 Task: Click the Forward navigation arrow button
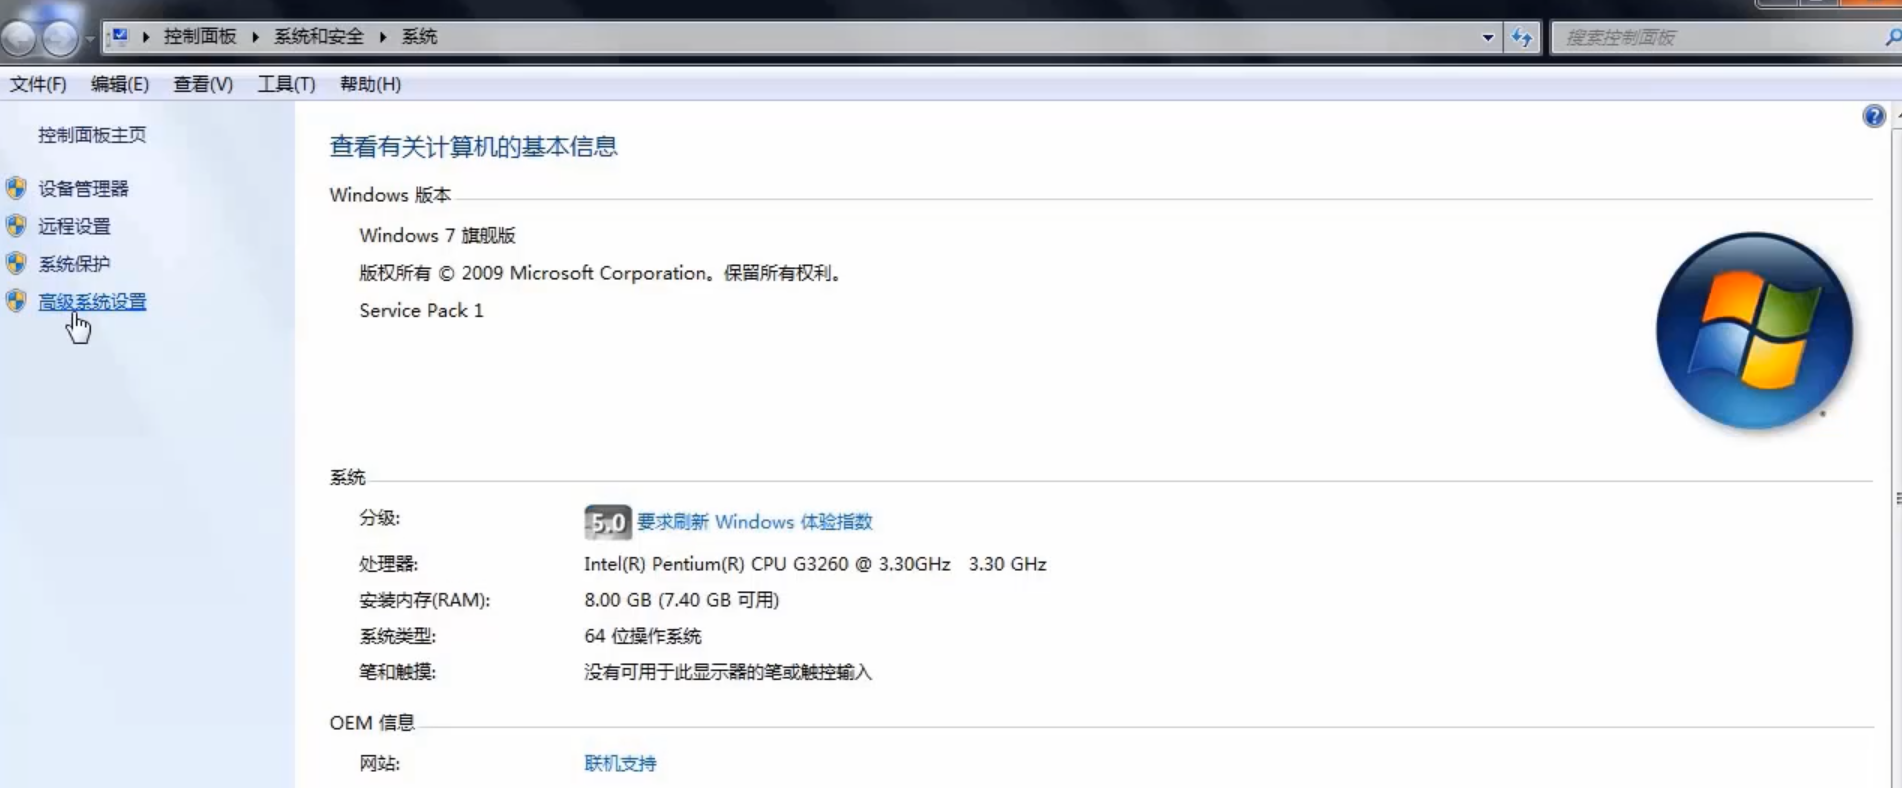(59, 37)
